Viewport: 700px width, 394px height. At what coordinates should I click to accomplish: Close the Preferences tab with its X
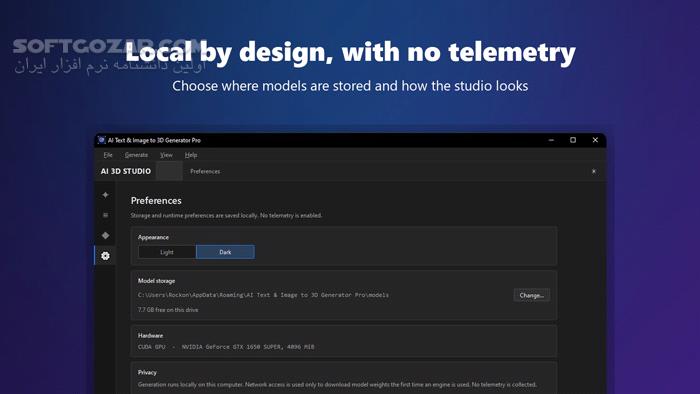[x=594, y=171]
